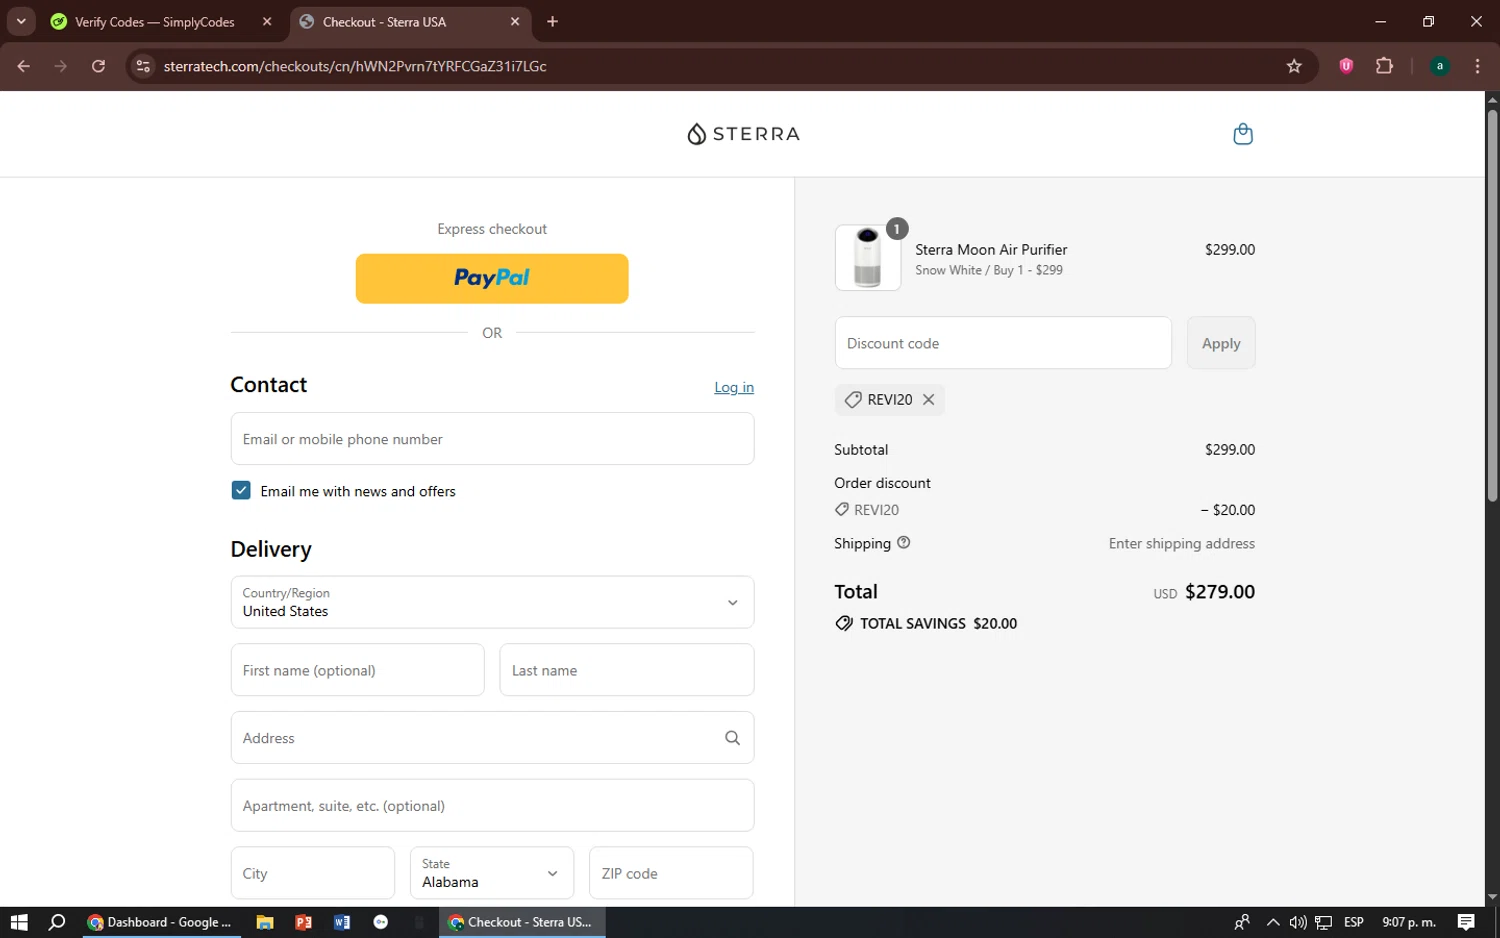Reload the checkout page
1500x938 pixels.
[98, 66]
